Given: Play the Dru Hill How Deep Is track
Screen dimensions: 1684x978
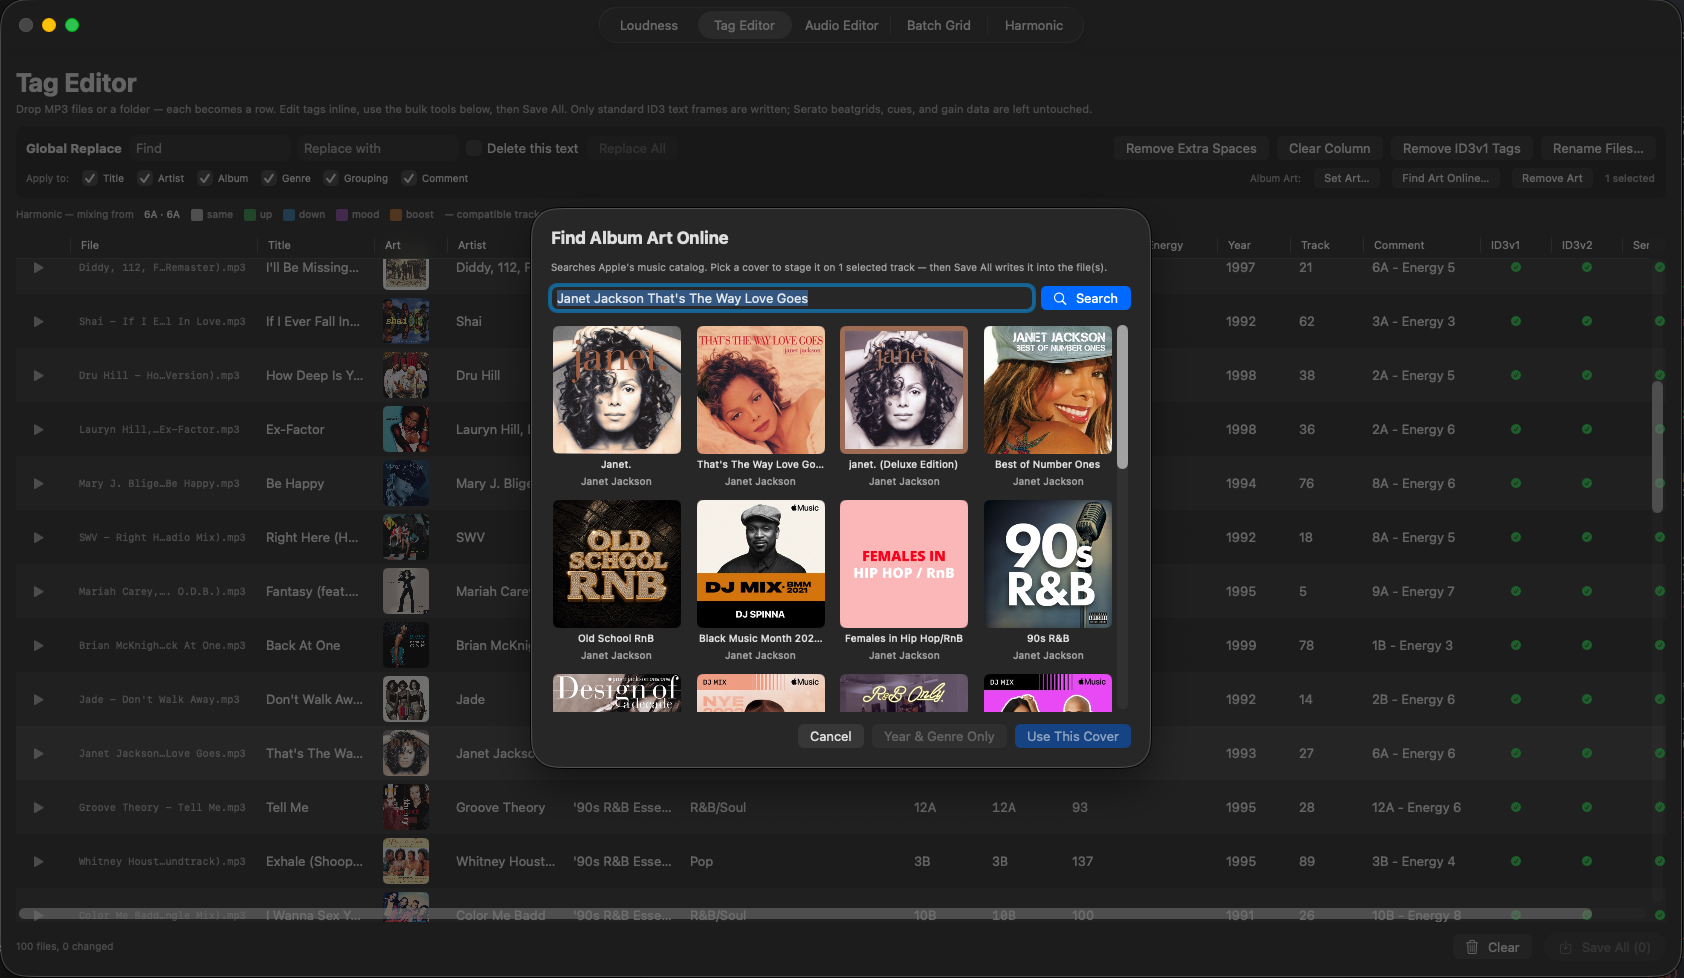Looking at the screenshot, I should [38, 376].
